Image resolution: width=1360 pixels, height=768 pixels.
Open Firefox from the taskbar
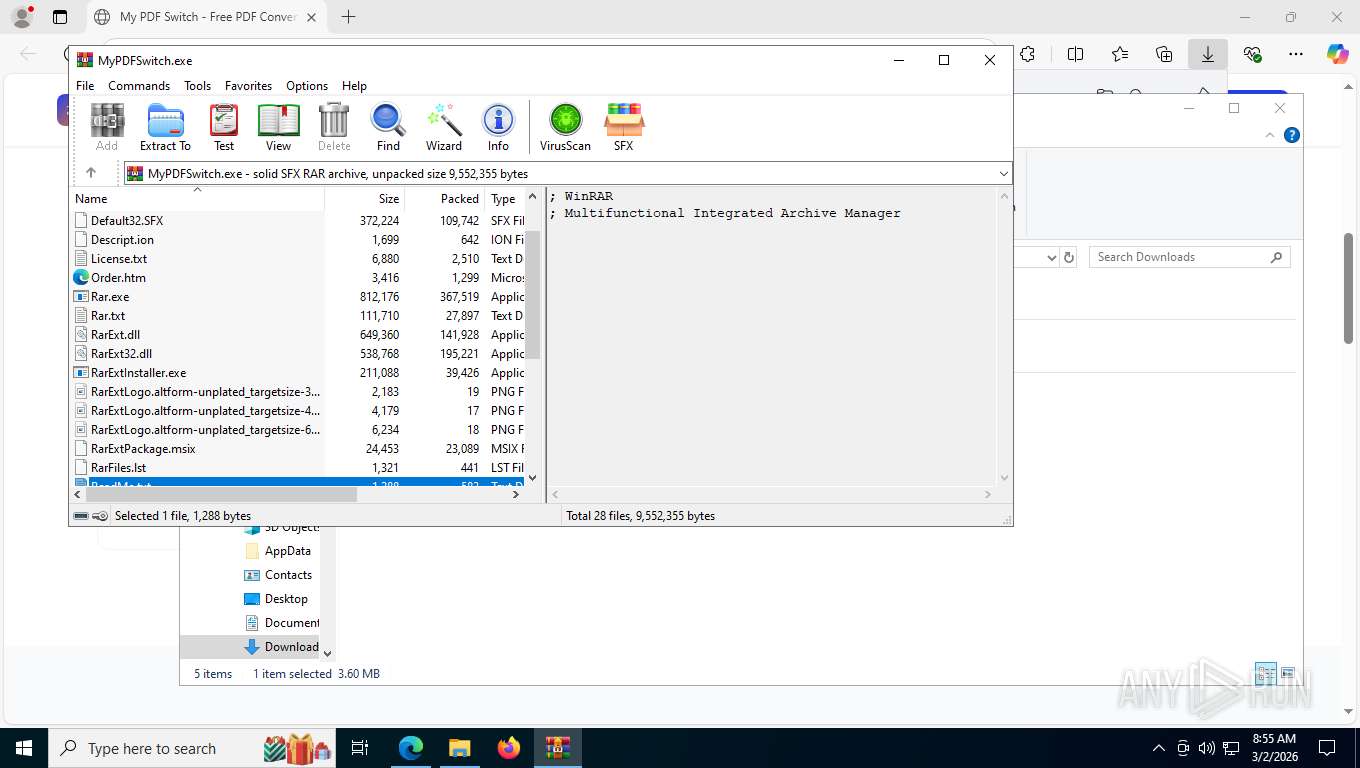point(509,748)
